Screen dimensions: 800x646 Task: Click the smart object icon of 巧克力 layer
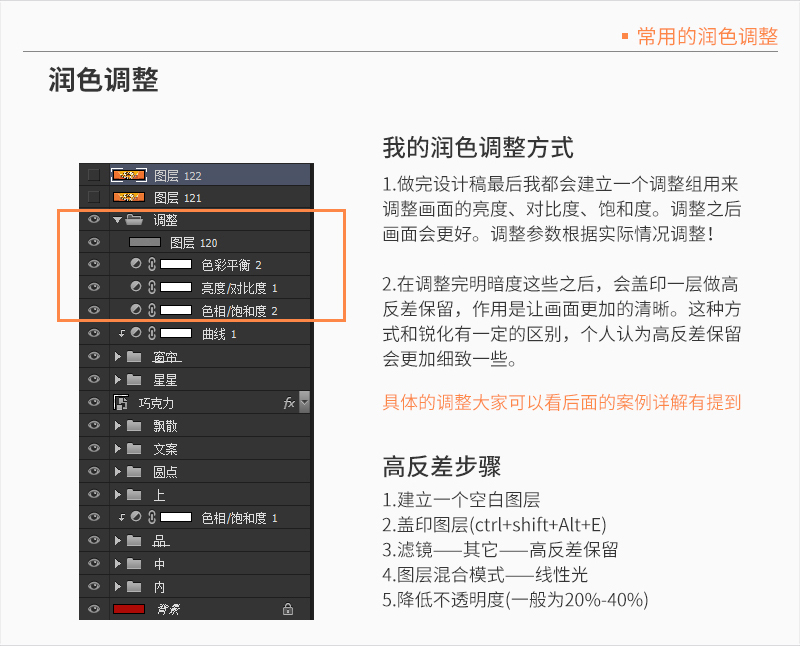pos(122,403)
